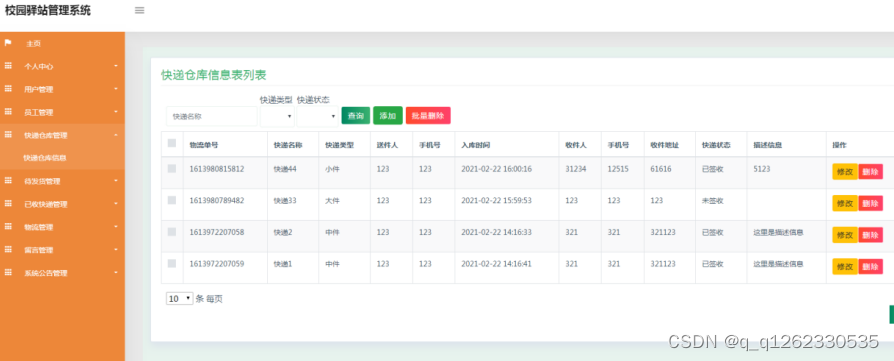894x361 pixels.
Task: Click the grid icon beside 快递仓库管理
Action: [8, 135]
